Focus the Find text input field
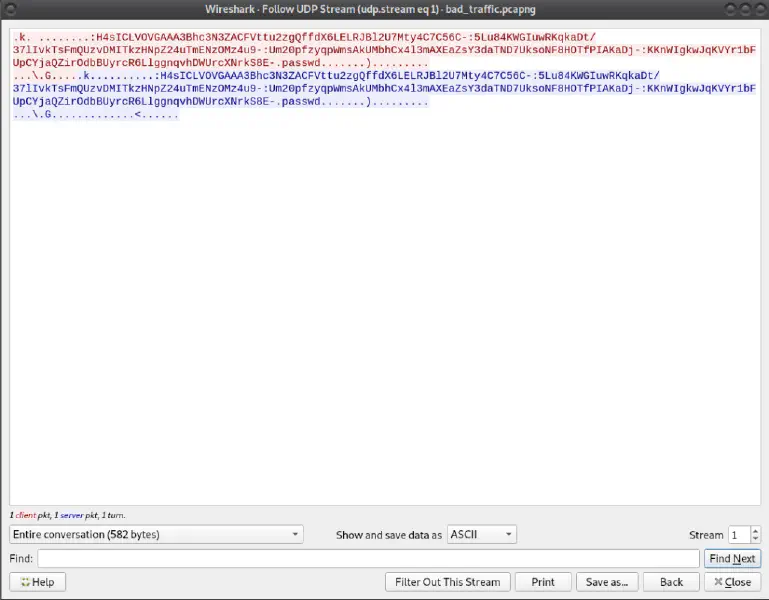769x600 pixels. [368, 559]
